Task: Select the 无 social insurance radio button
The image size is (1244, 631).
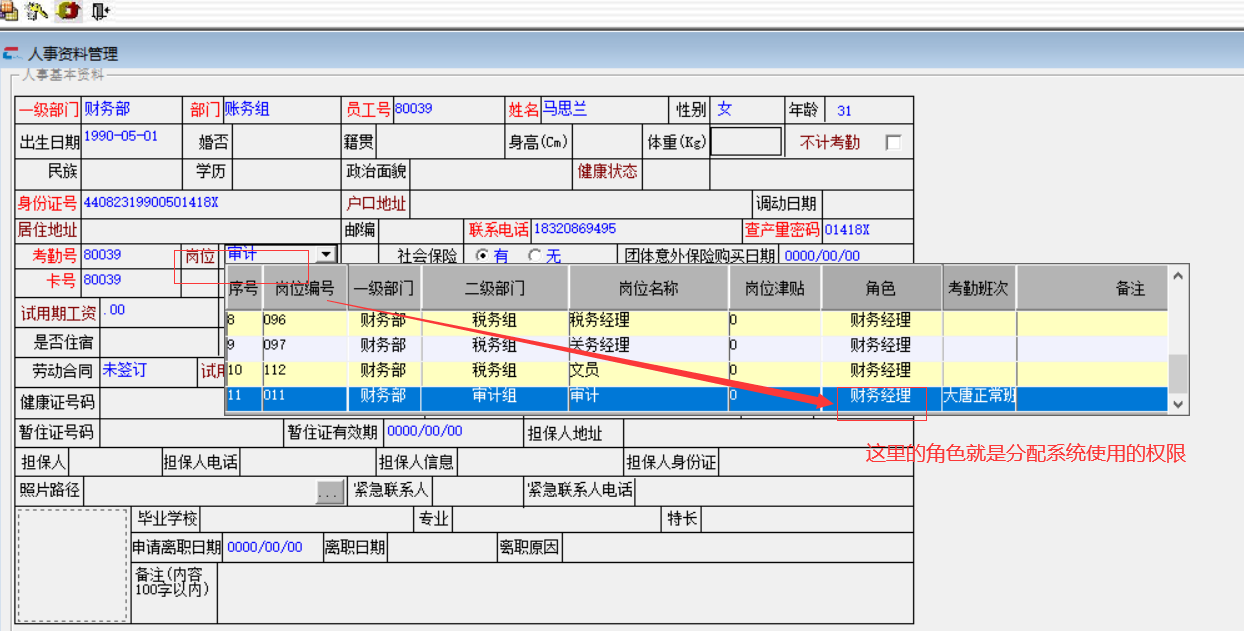Action: click(534, 256)
